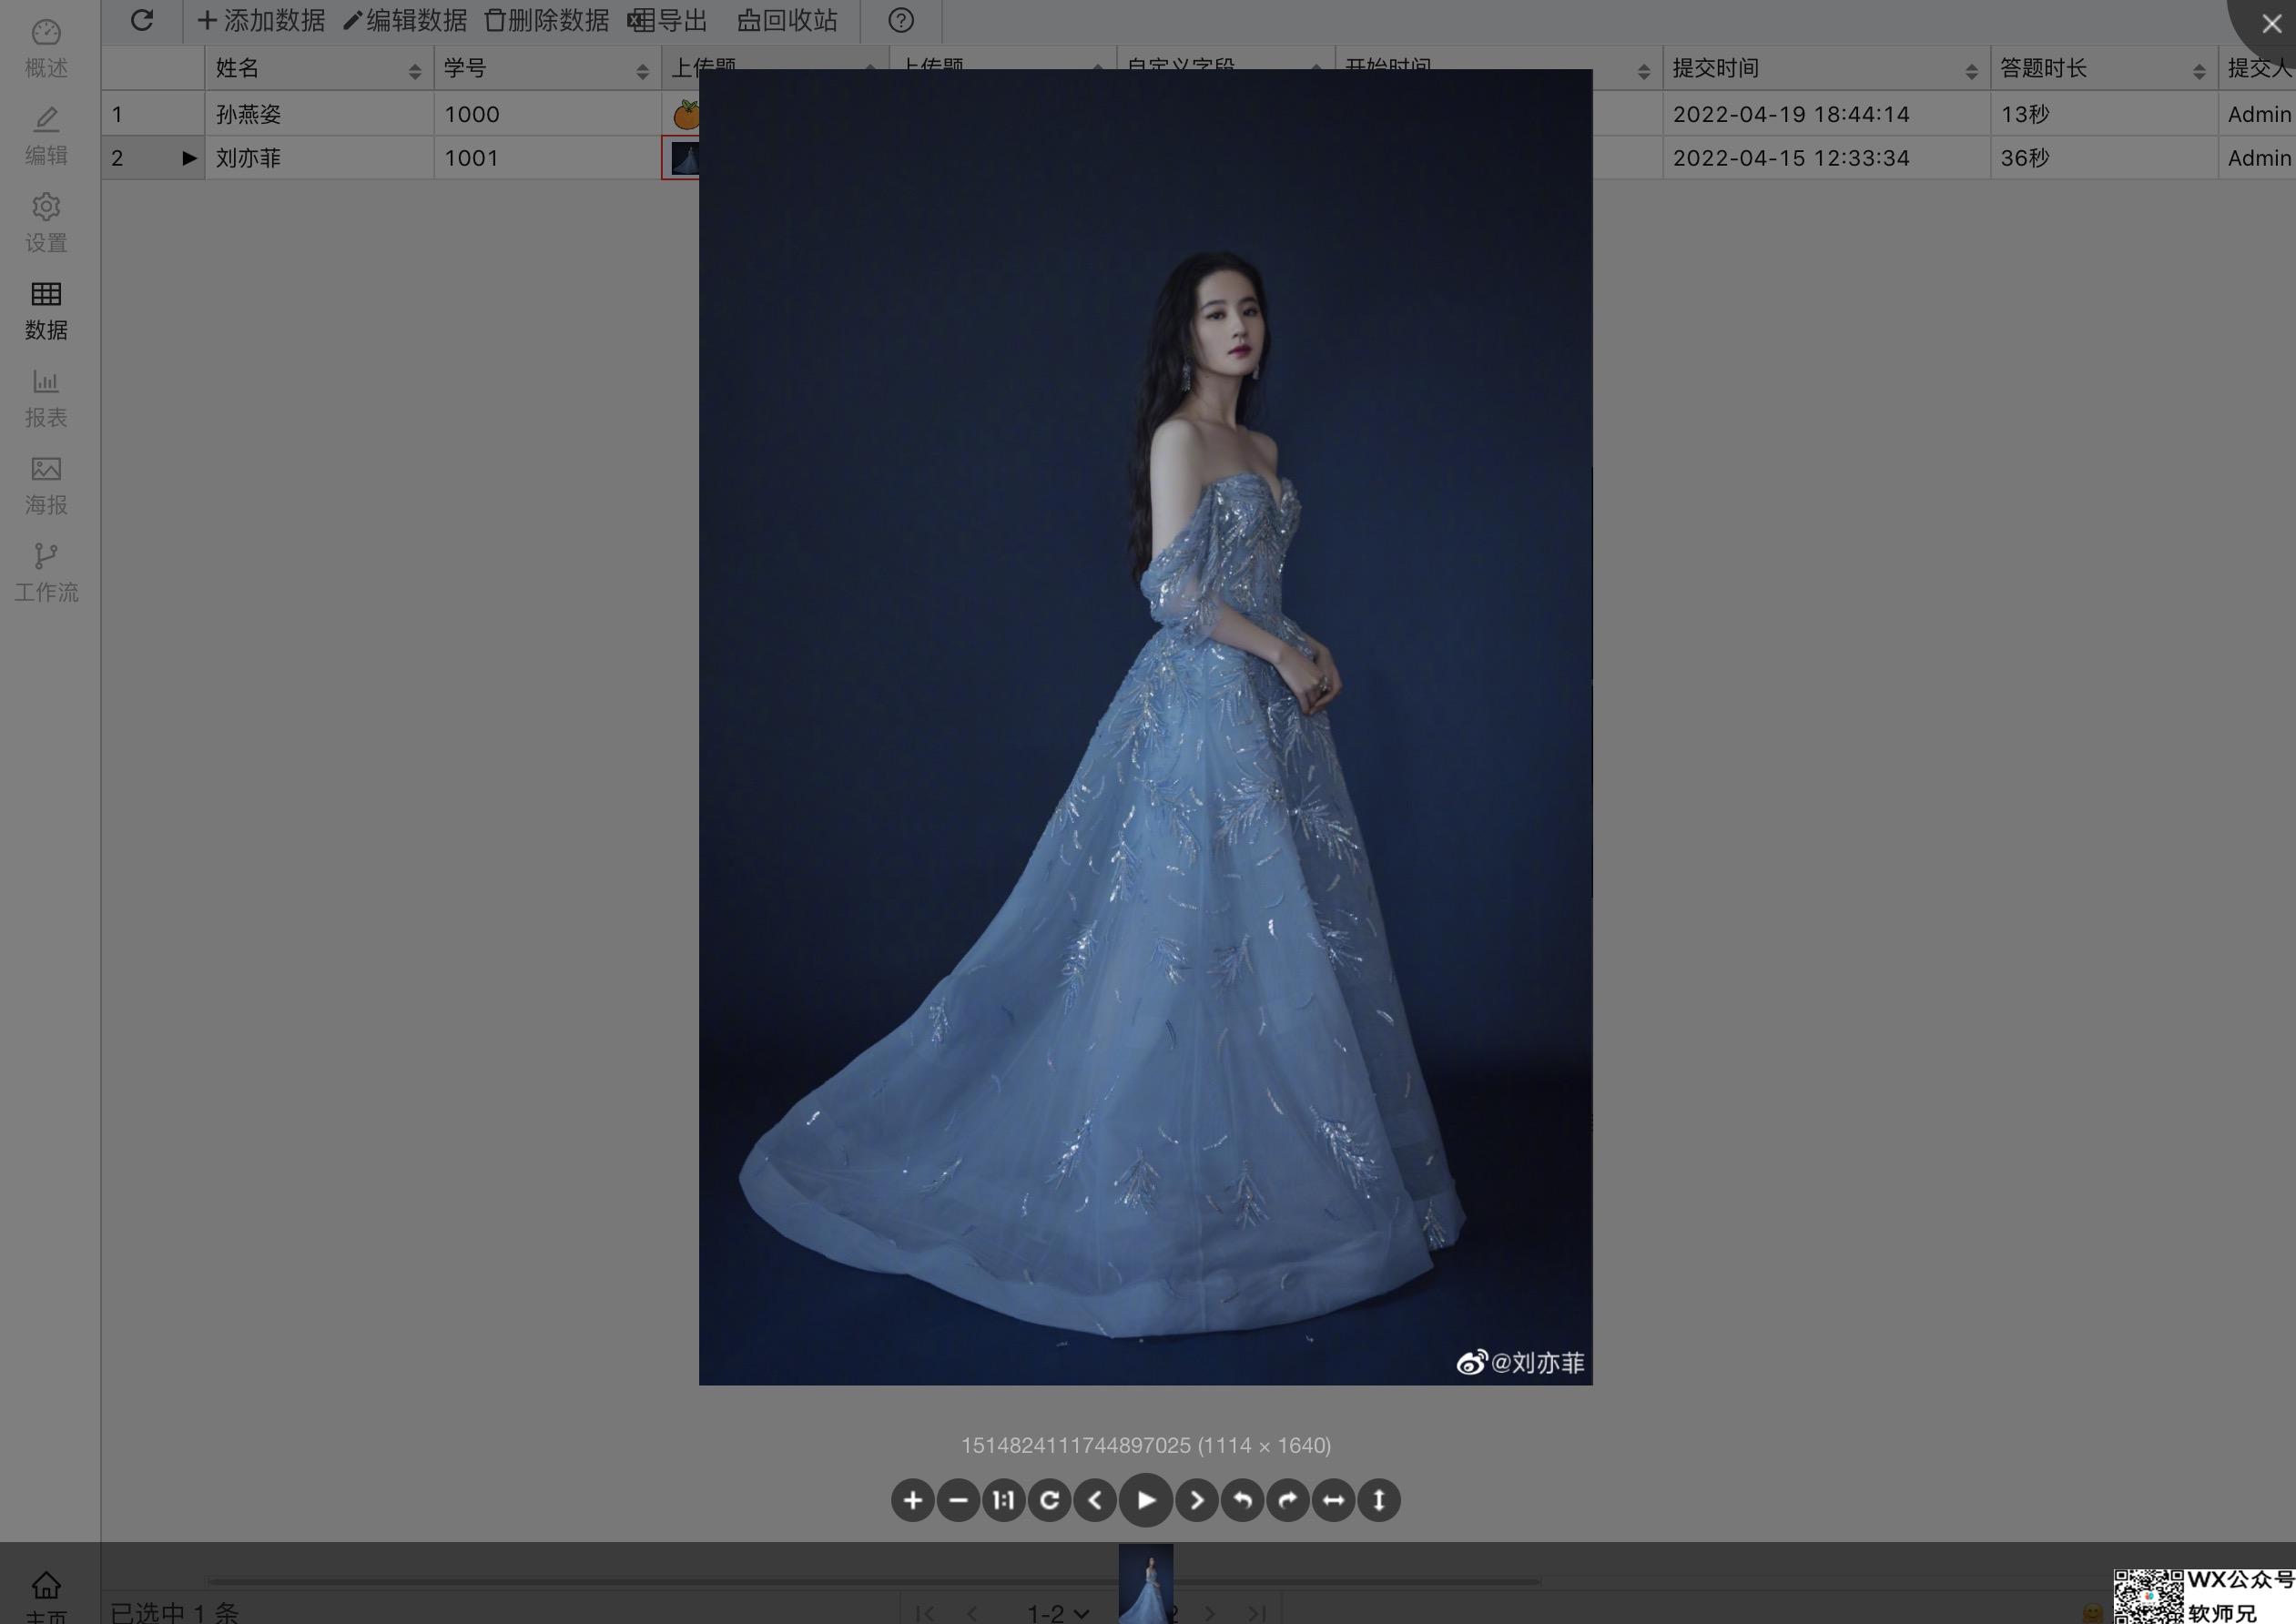Click the 答题时长 column header
2296x1624 pixels.
pos(2104,68)
